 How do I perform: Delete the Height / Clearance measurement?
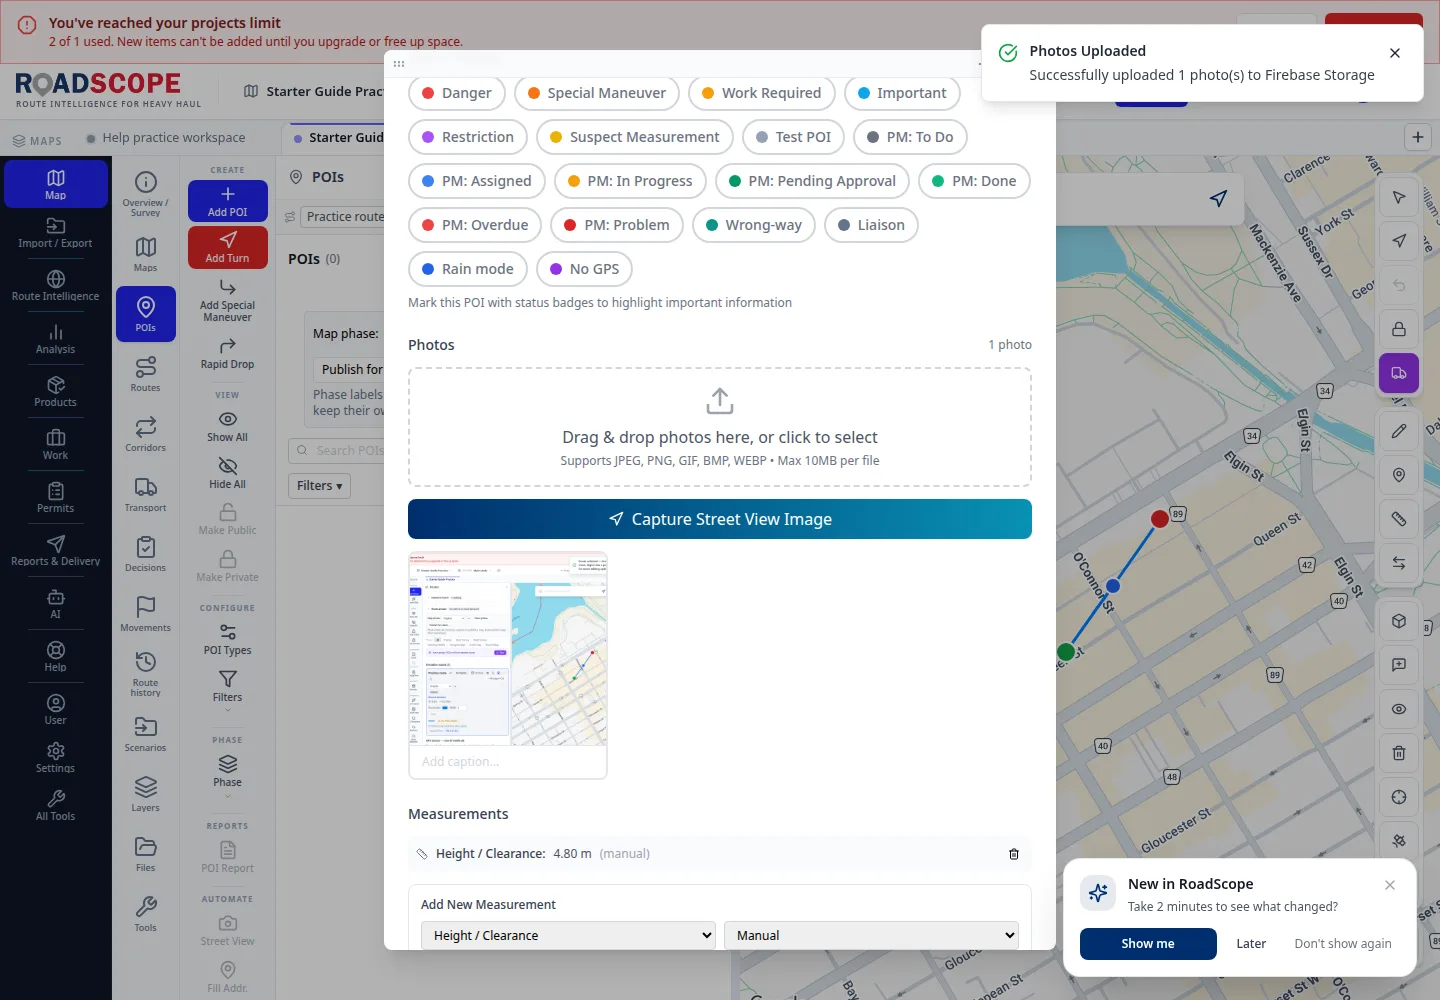[1013, 854]
